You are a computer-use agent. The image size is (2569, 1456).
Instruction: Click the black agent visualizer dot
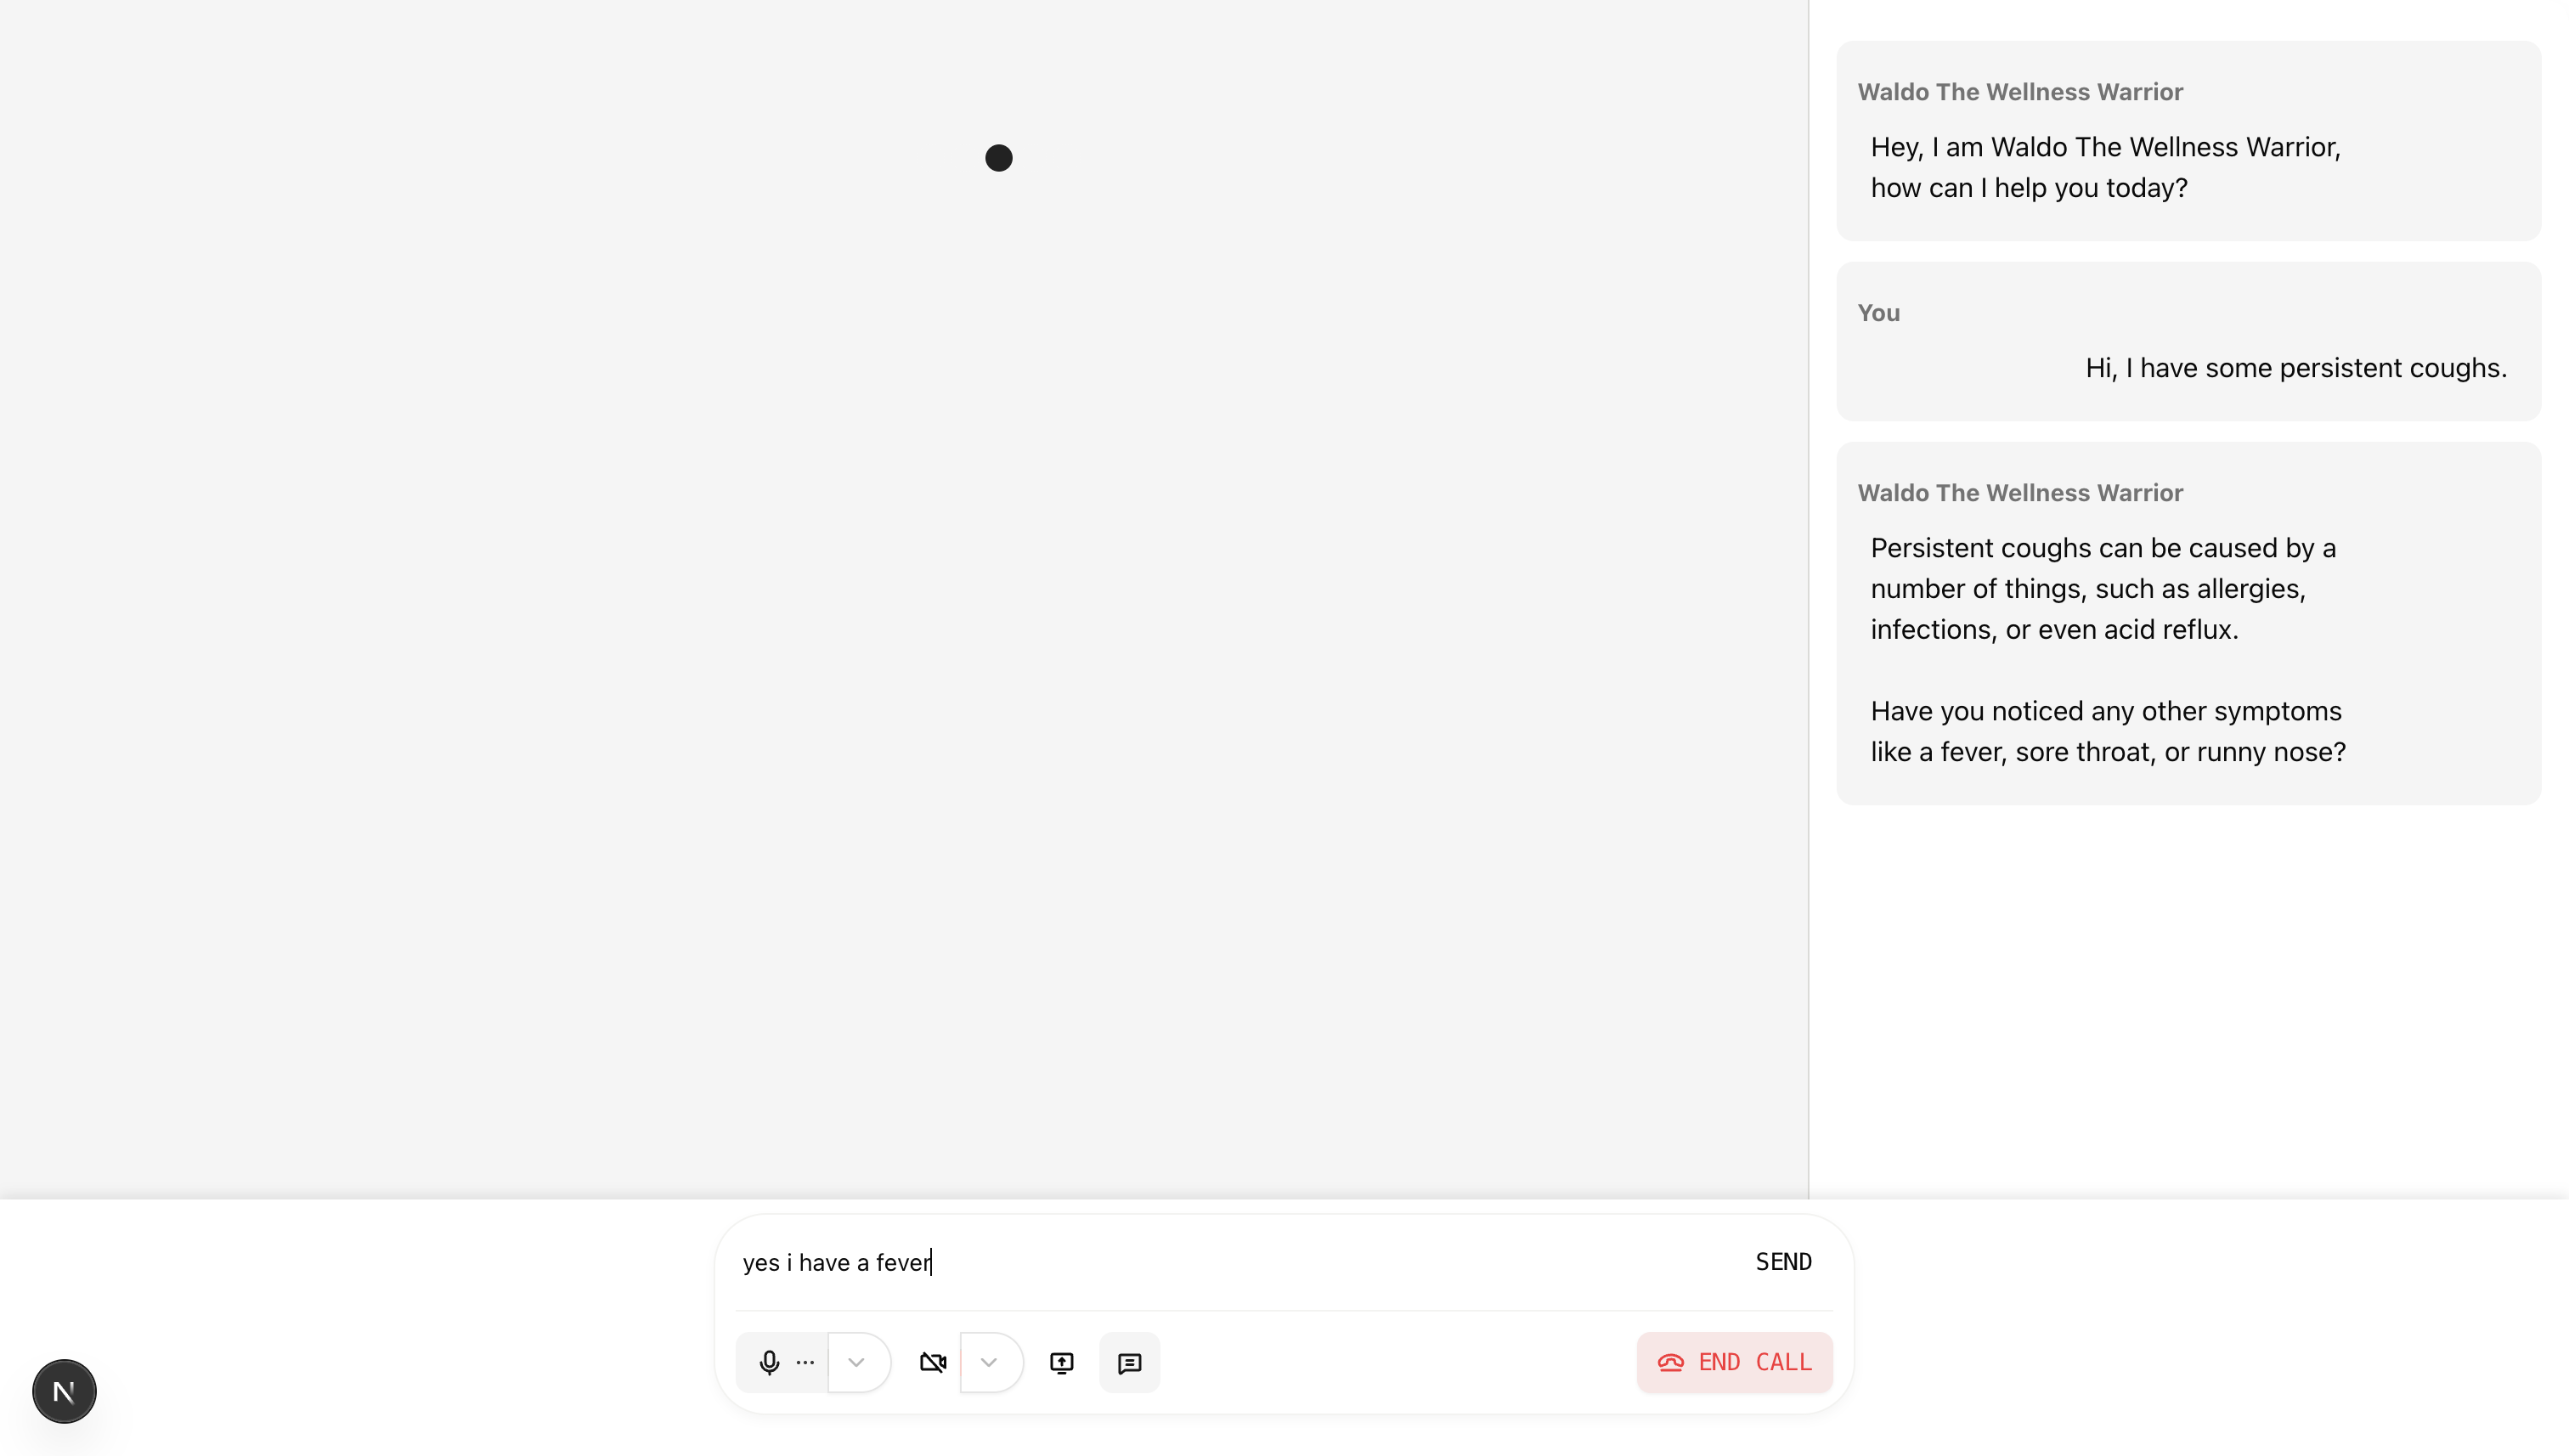998,158
